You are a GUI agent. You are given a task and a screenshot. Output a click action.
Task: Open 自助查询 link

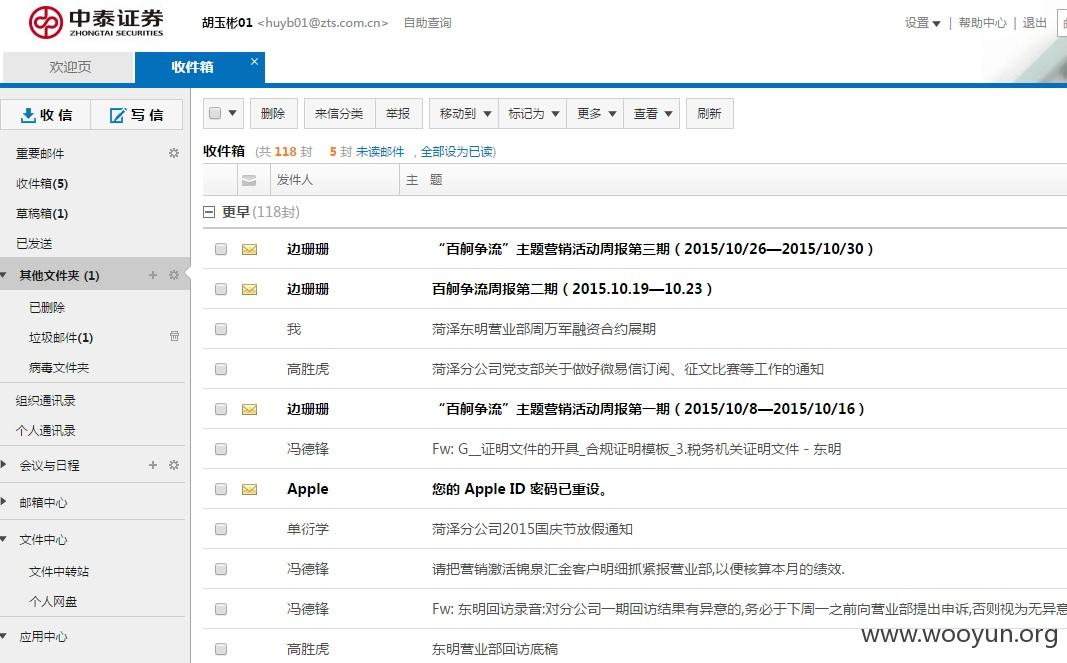[427, 23]
